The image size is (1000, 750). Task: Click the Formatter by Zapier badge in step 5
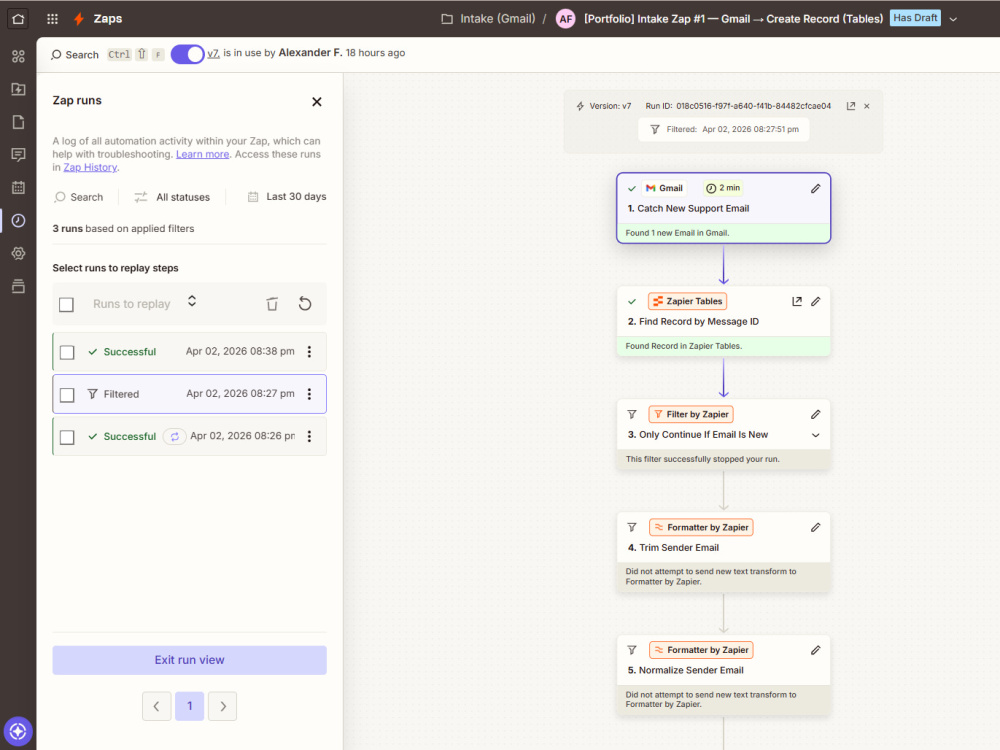(x=701, y=650)
